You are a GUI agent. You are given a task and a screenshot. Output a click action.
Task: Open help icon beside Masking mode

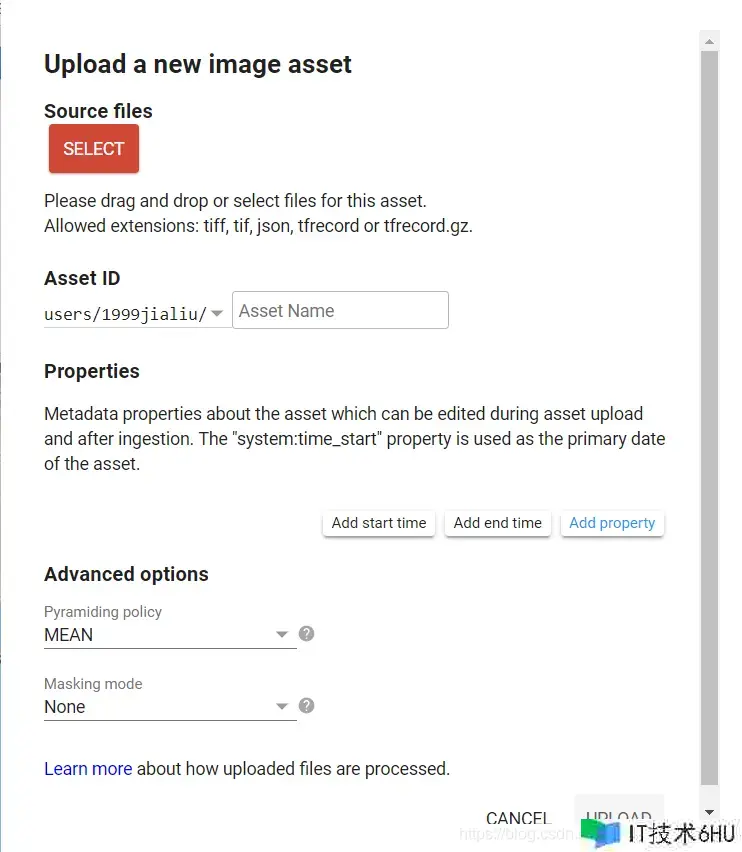(307, 705)
